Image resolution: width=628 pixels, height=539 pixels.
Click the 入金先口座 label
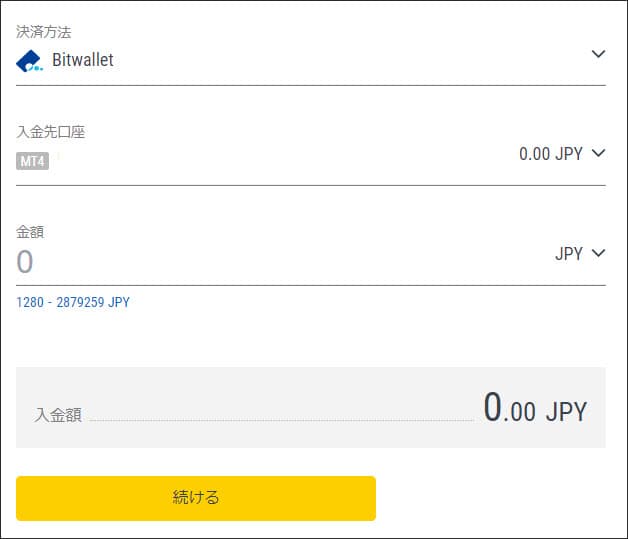[x=51, y=132]
